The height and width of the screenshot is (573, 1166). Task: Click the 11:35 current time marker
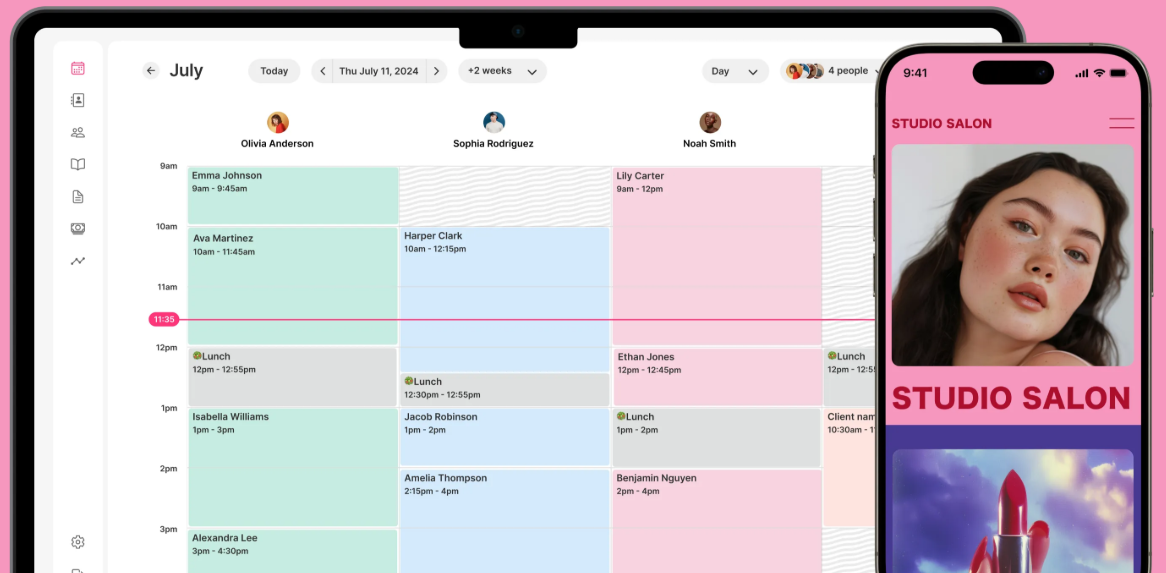164,320
